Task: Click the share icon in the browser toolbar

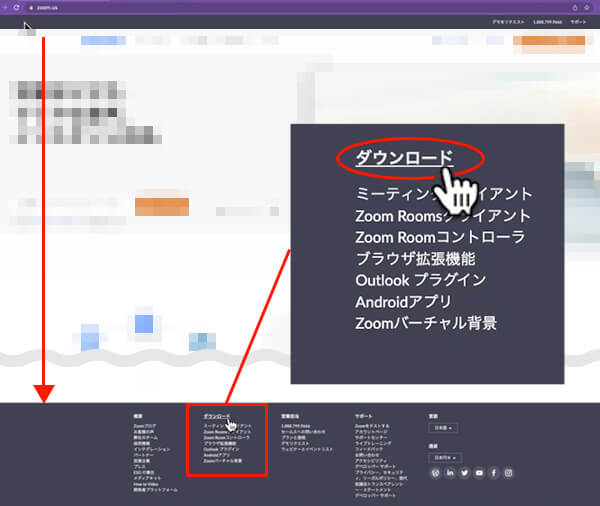Action: (x=575, y=8)
